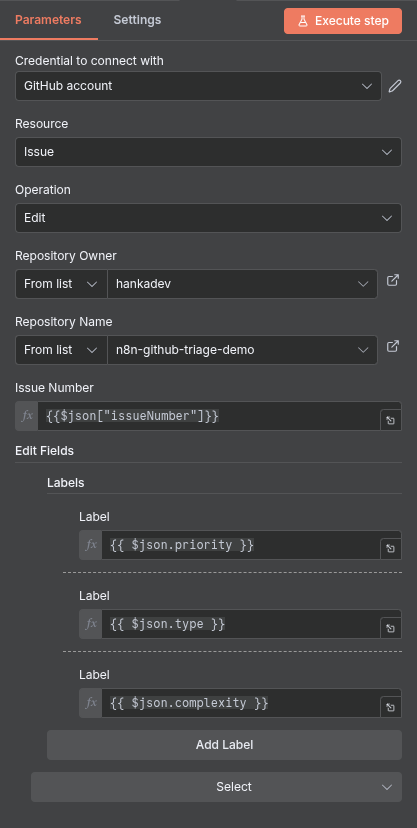Click the Execute step button
417x828 pixels.
point(343,21)
